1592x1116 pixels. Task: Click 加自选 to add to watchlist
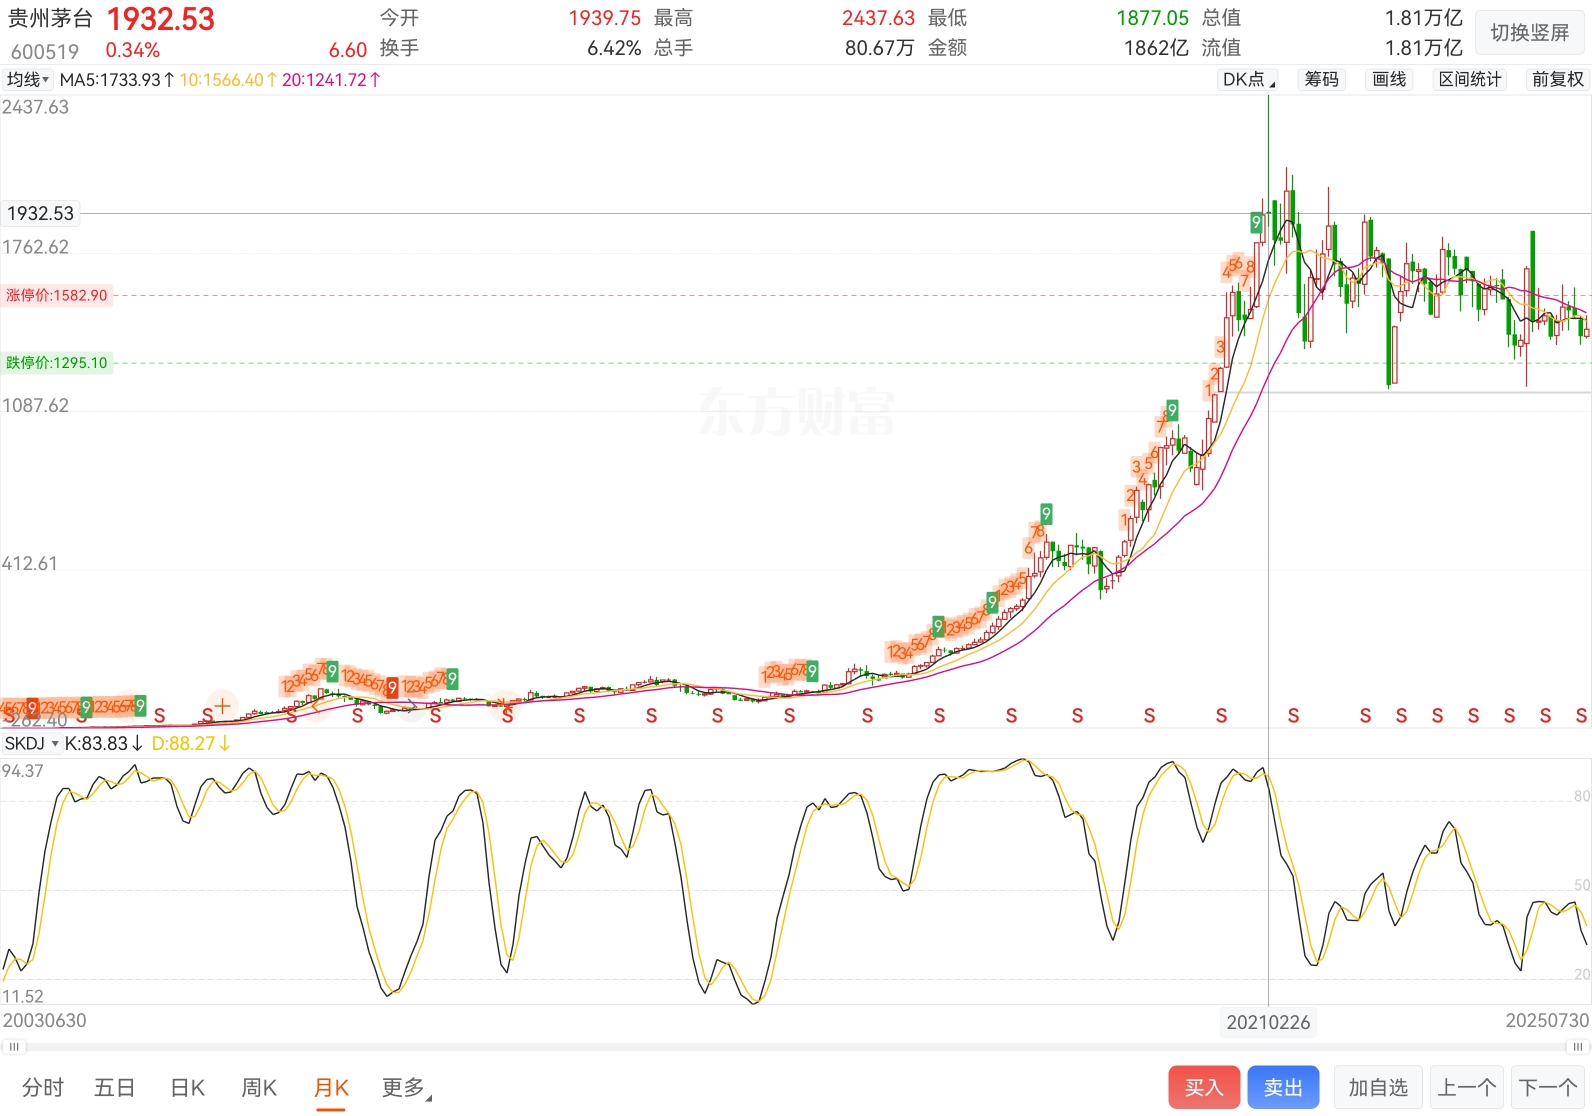pos(1378,1088)
